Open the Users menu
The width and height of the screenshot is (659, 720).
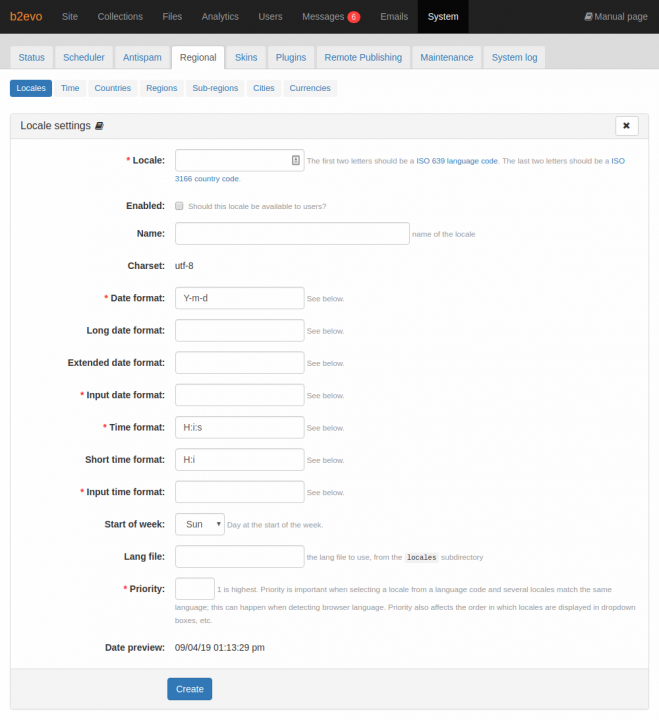click(x=270, y=17)
